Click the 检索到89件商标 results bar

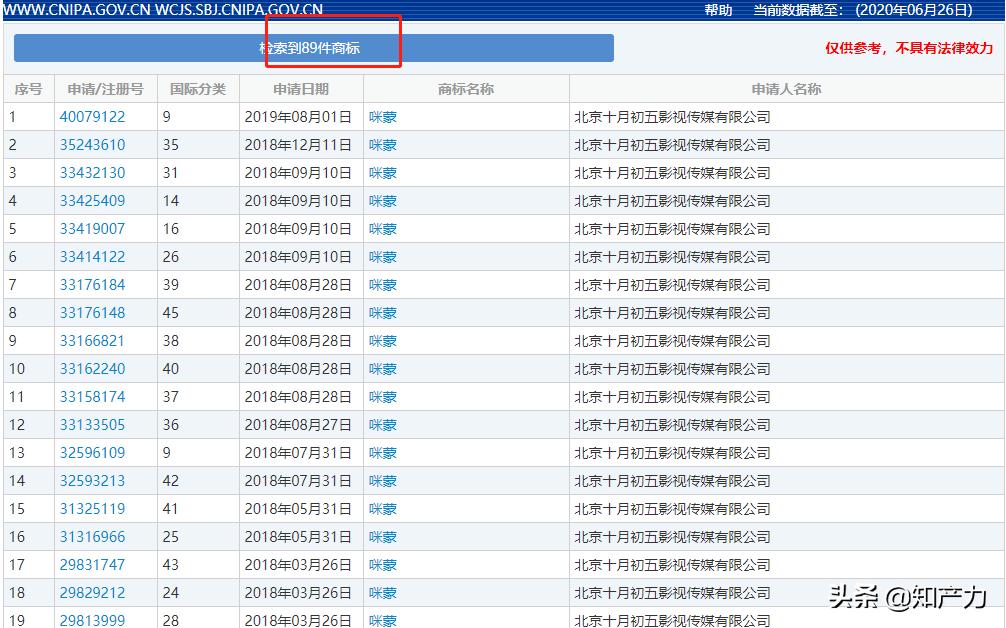coord(314,48)
